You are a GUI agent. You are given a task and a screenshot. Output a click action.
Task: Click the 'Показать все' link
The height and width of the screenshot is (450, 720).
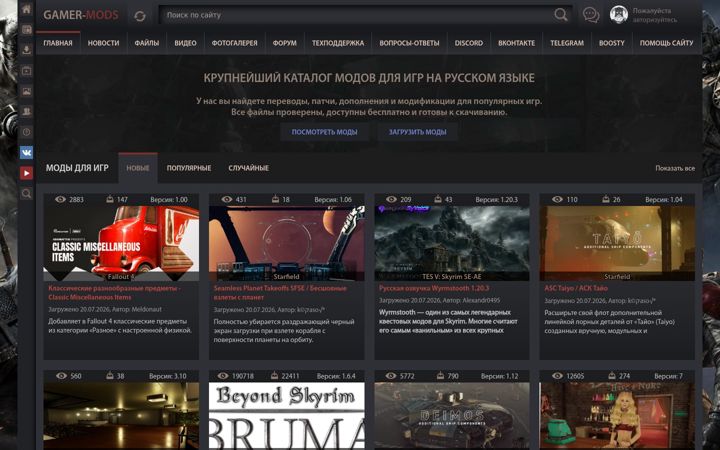pyautogui.click(x=675, y=168)
